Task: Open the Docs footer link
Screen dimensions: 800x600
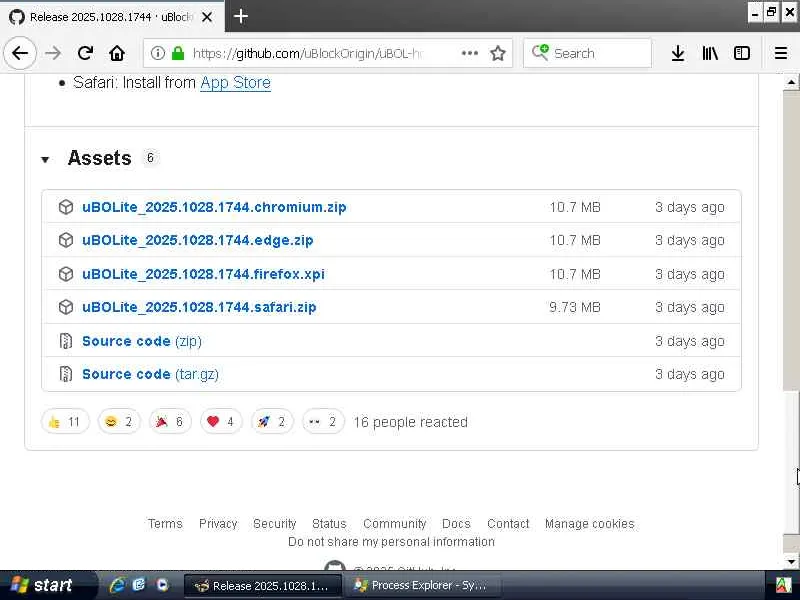Action: point(456,523)
